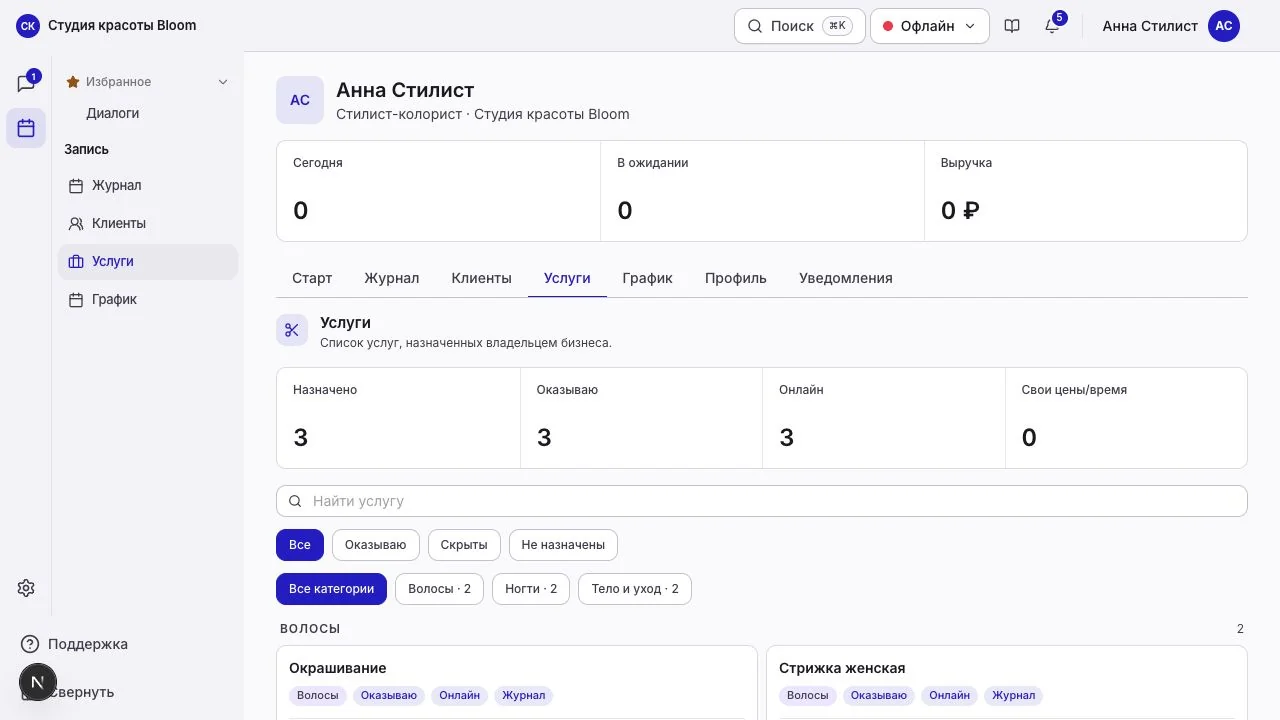Viewport: 1280px width, 720px height.
Task: Open settings gear icon in left rail
Action: (x=26, y=588)
